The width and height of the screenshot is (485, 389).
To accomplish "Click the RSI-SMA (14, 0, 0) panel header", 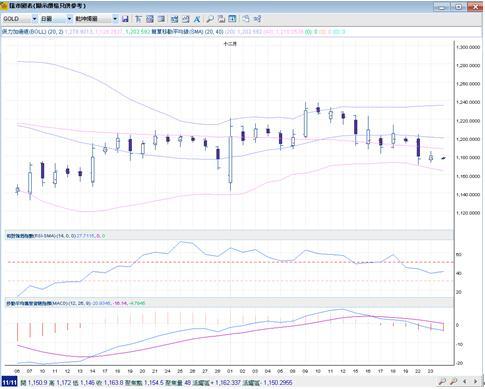I will (x=229, y=236).
